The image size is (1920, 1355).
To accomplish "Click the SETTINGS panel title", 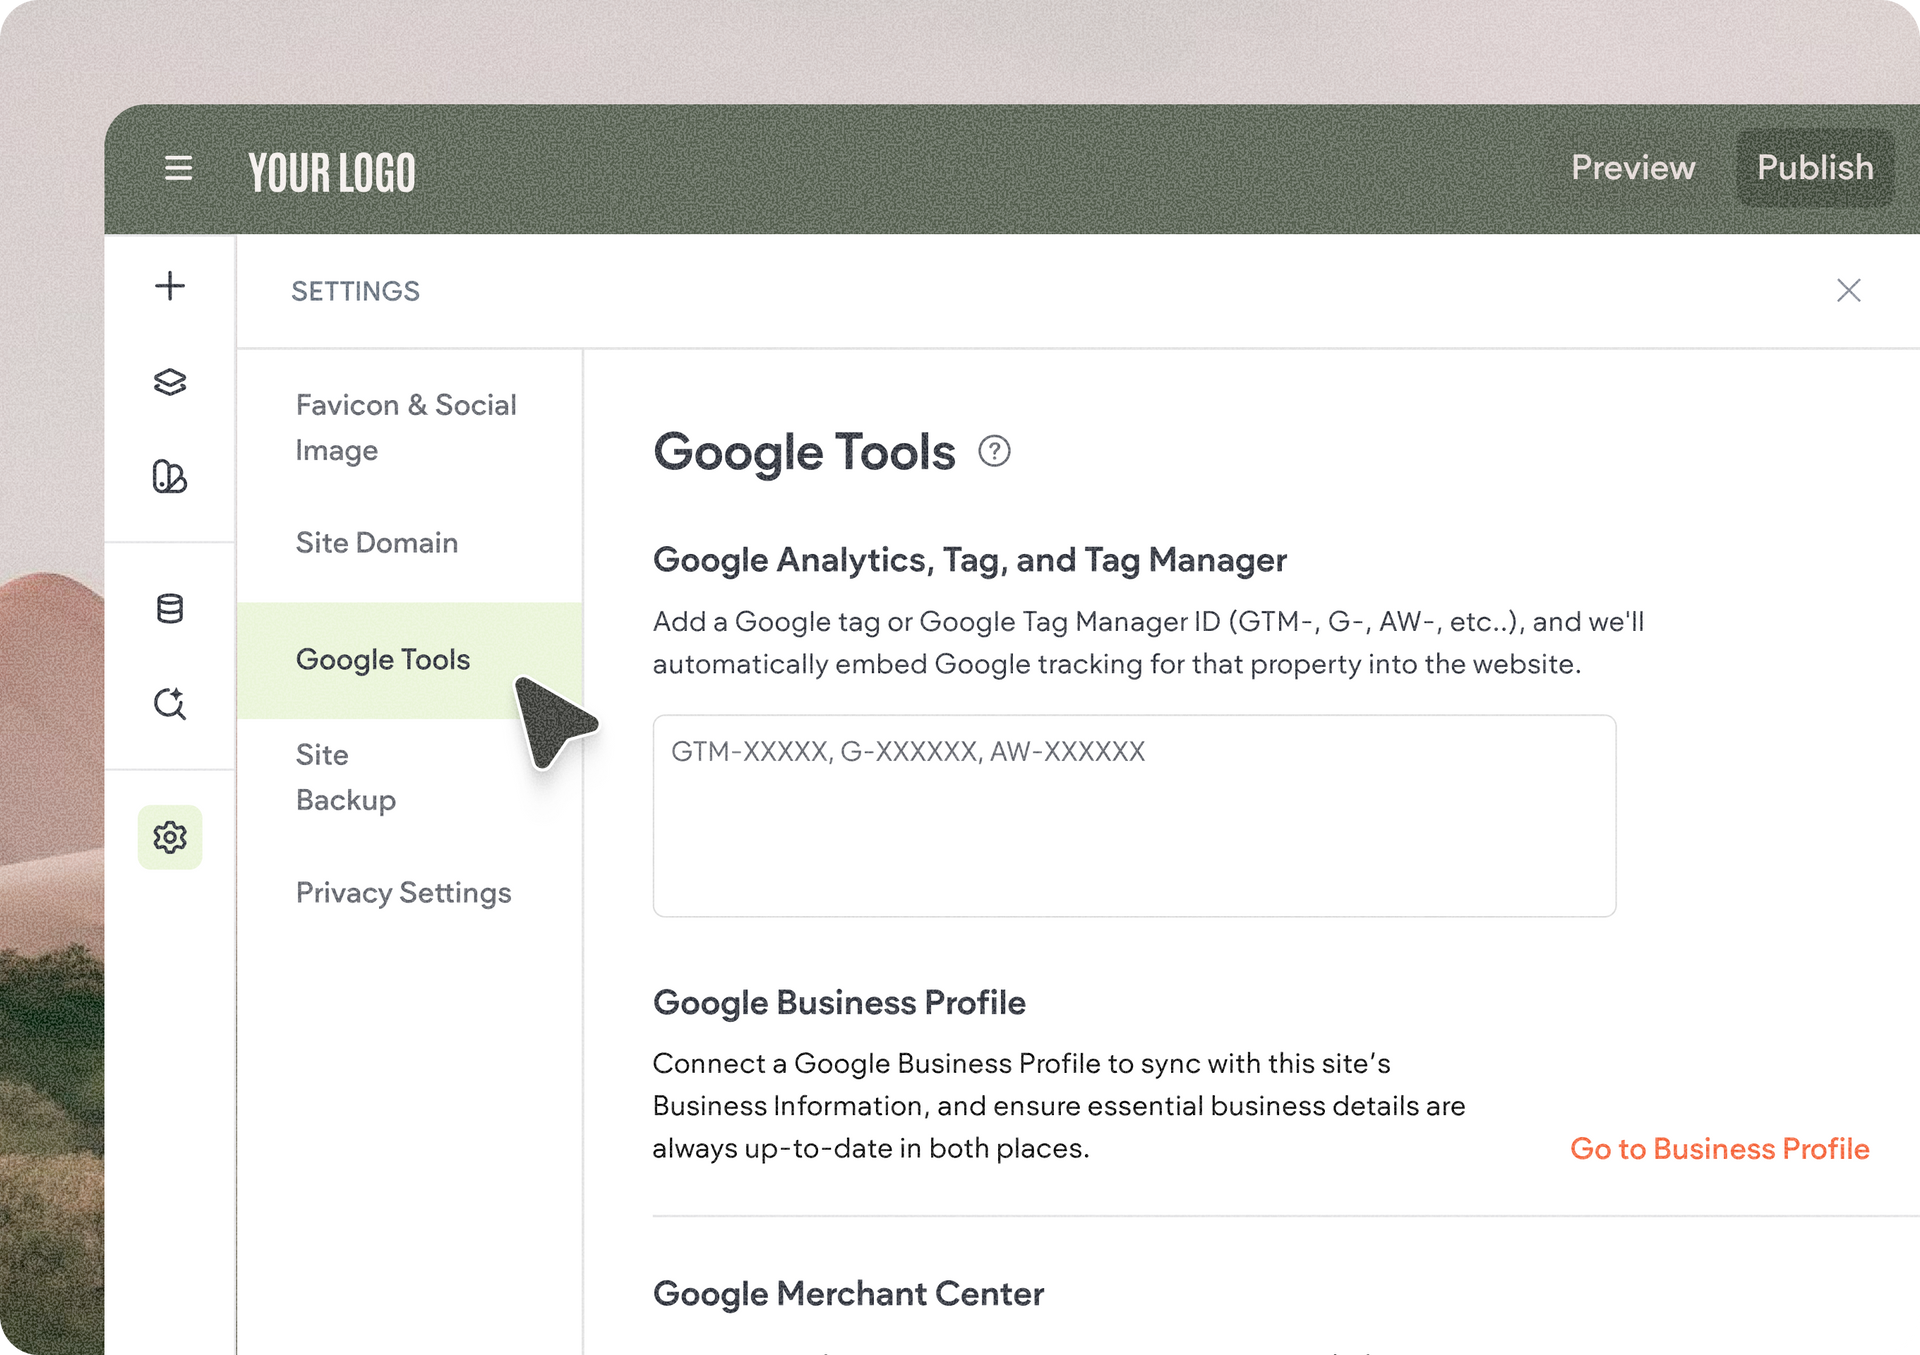I will pos(355,291).
